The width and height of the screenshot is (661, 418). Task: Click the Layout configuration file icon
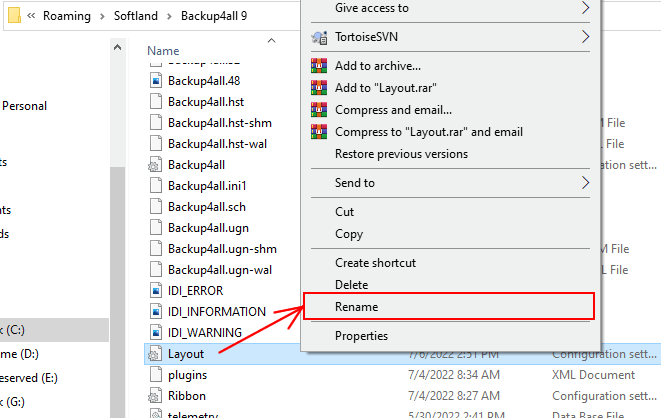pos(155,354)
